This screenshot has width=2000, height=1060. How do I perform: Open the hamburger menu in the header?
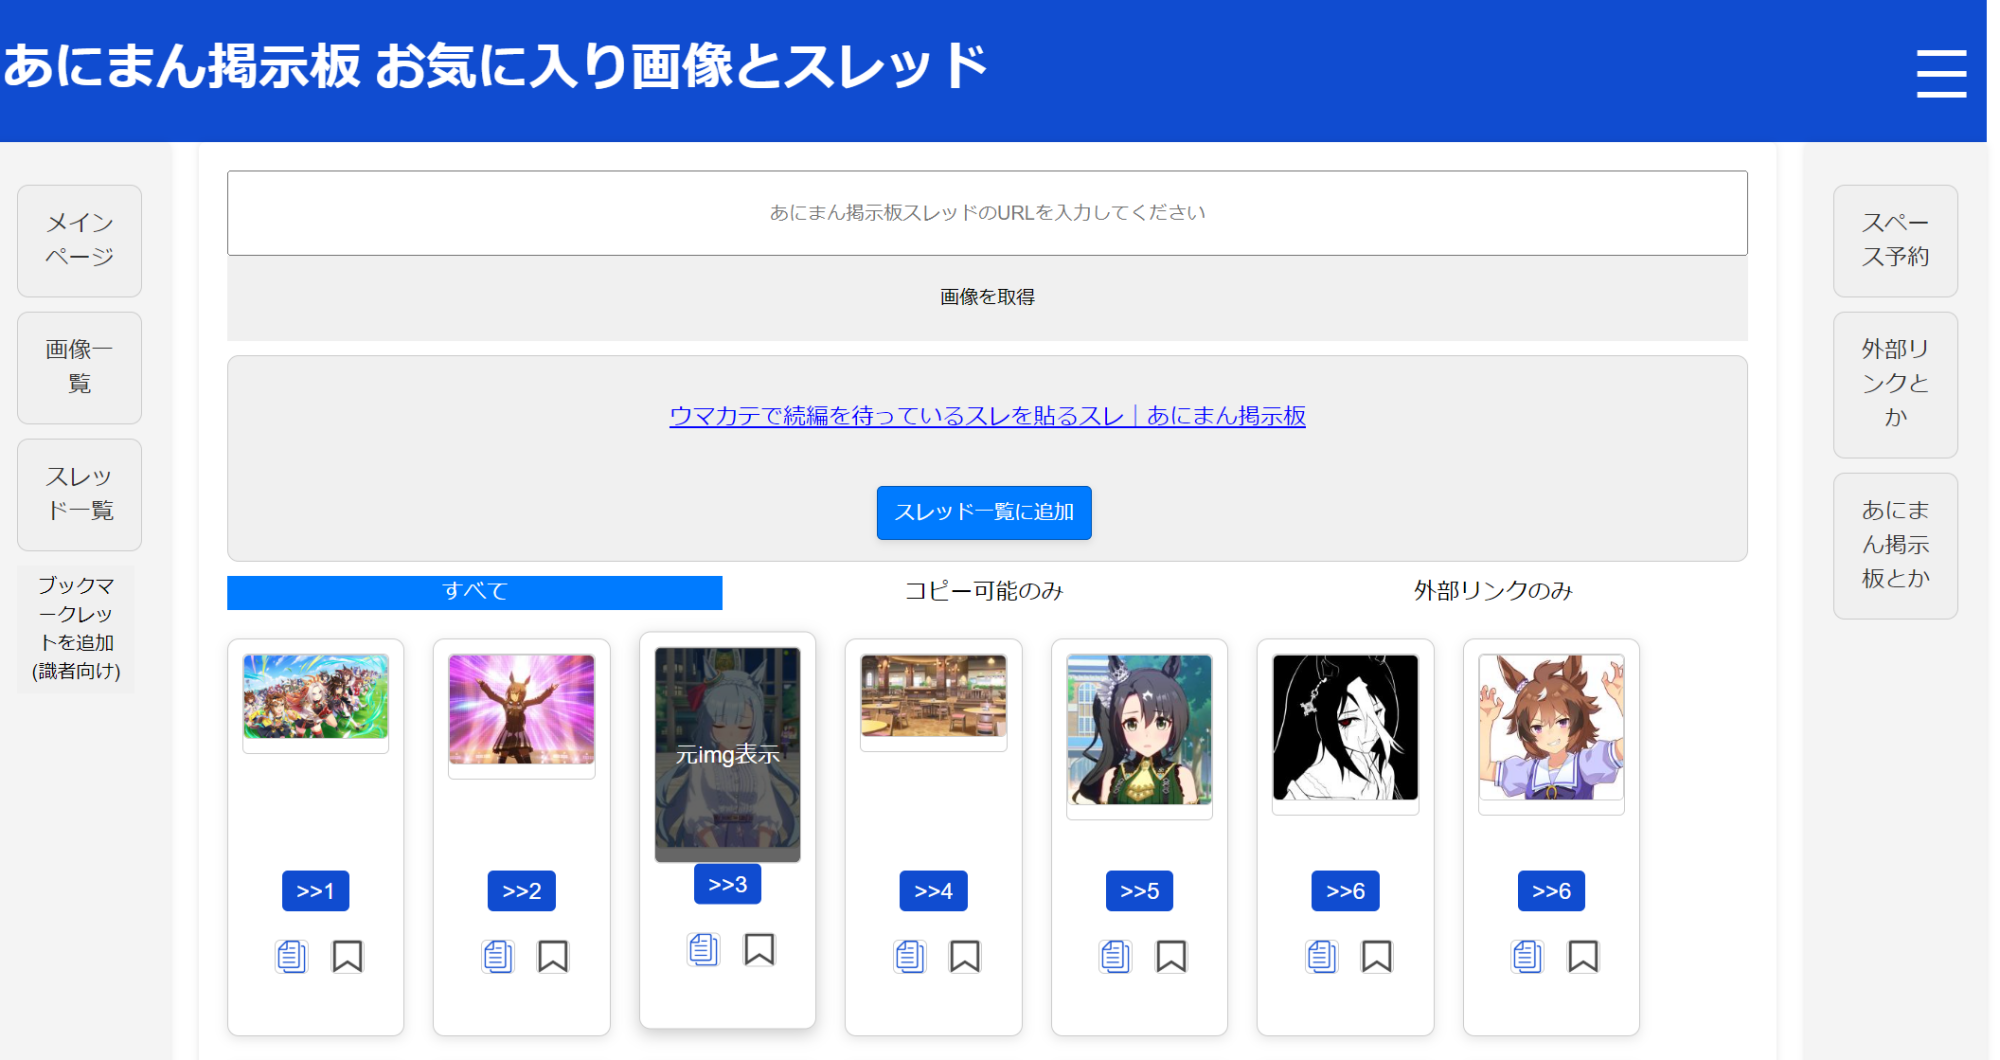pos(1940,73)
